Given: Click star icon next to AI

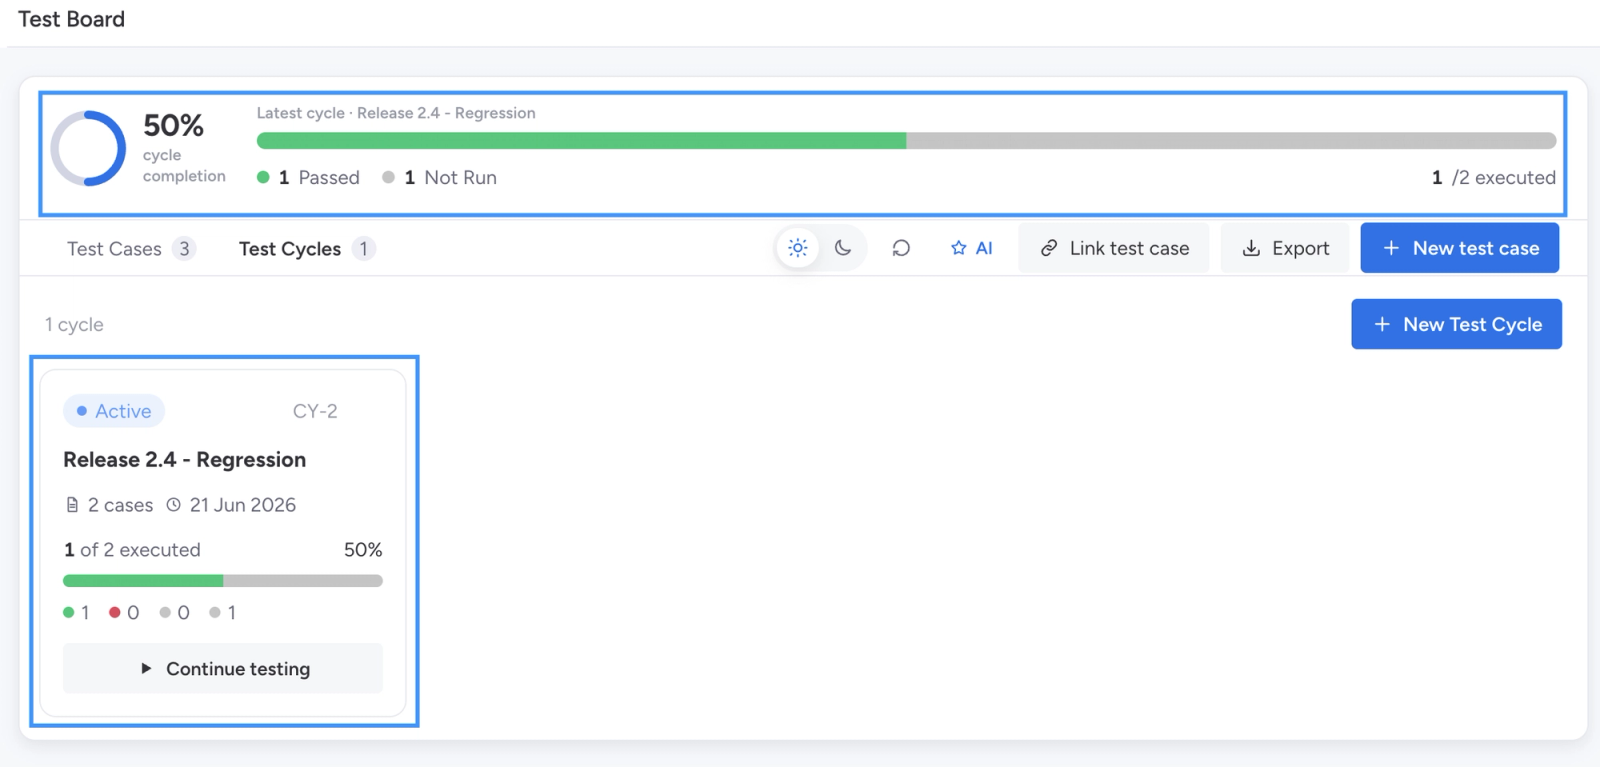Looking at the screenshot, I should 959,248.
